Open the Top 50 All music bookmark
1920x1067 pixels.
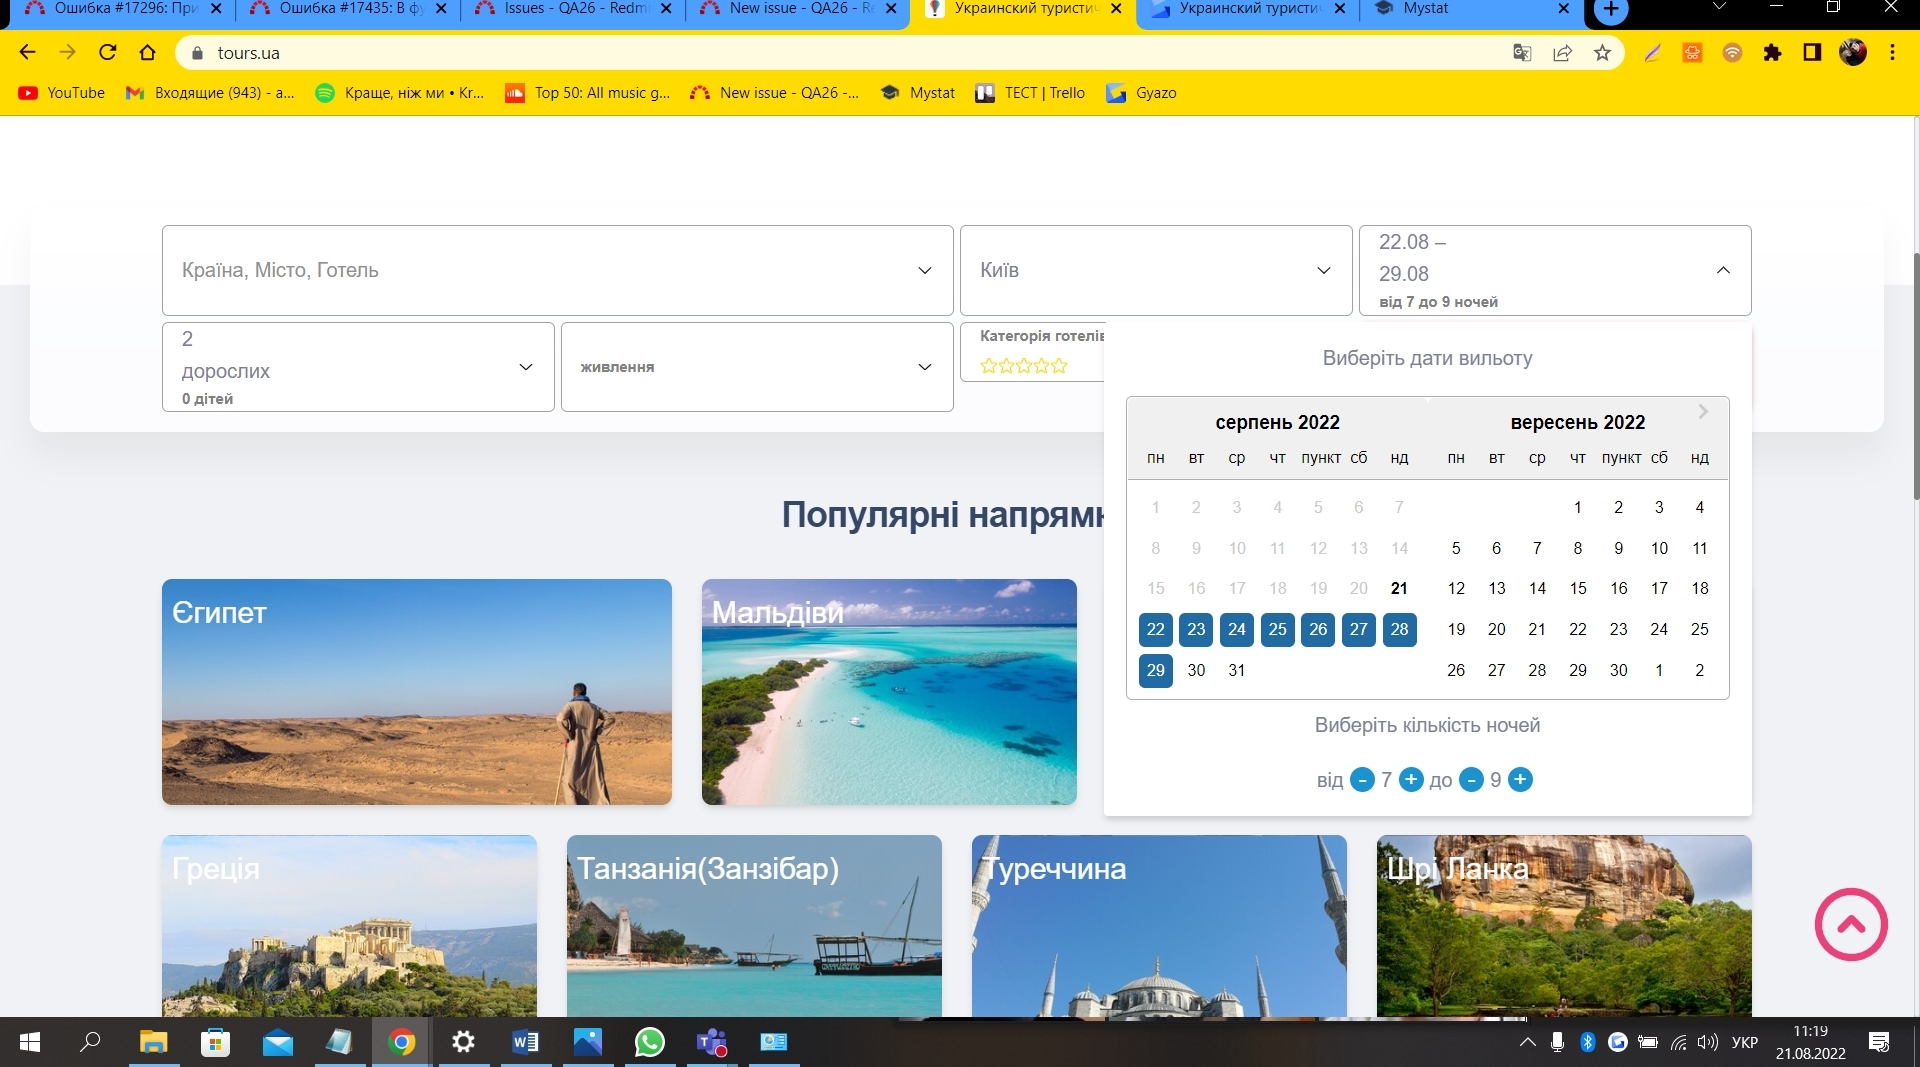(588, 93)
